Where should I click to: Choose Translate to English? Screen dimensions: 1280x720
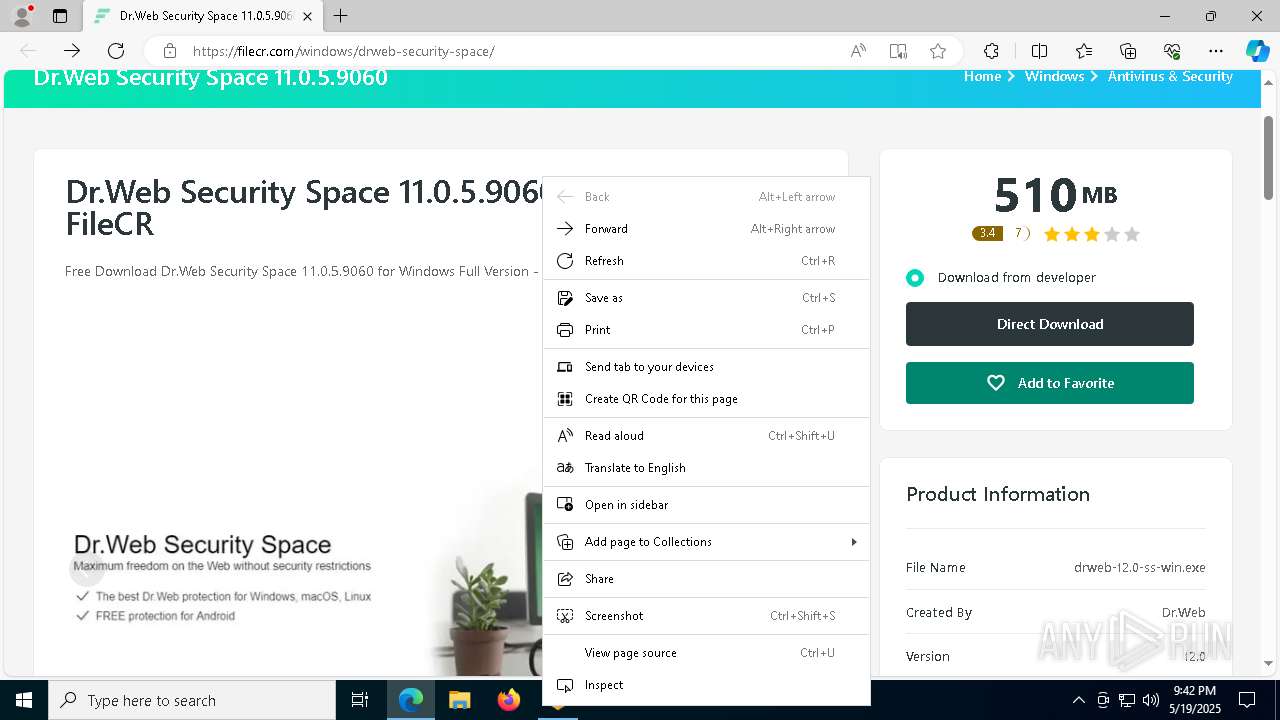coord(706,468)
